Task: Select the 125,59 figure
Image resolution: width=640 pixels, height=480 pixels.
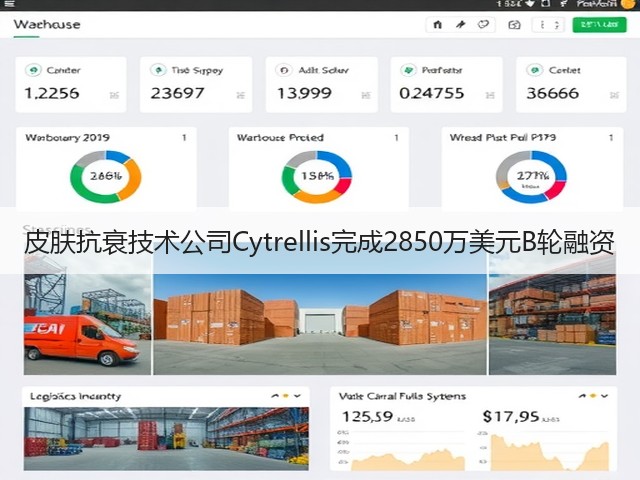Action: point(367,417)
